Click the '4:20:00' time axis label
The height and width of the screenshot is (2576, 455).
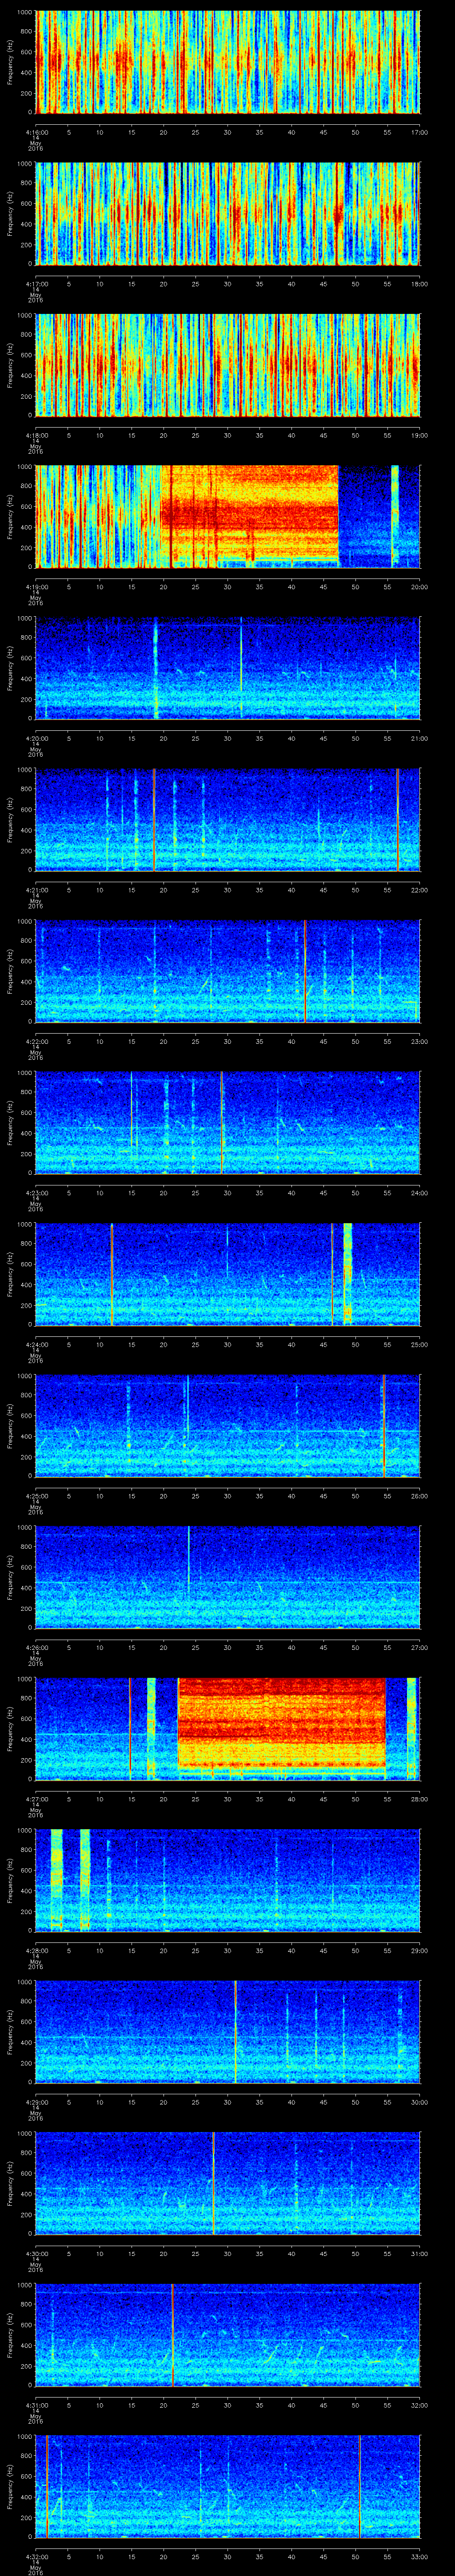[x=36, y=738]
